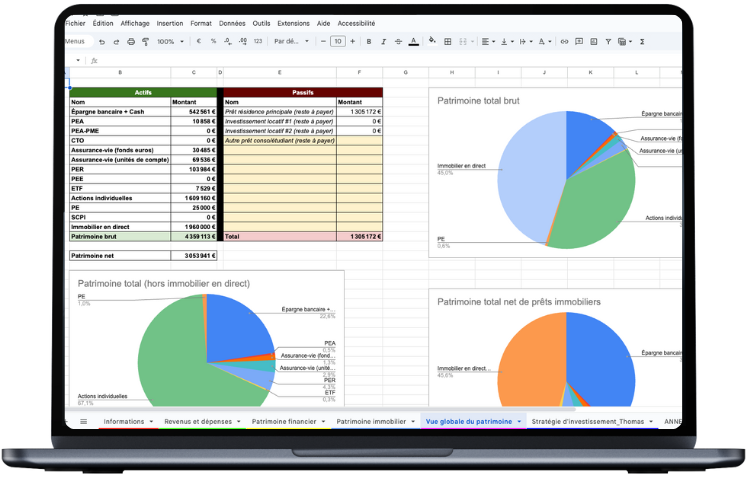Open the text rotation dropdown
This screenshot has height=477, width=747.
(545, 41)
